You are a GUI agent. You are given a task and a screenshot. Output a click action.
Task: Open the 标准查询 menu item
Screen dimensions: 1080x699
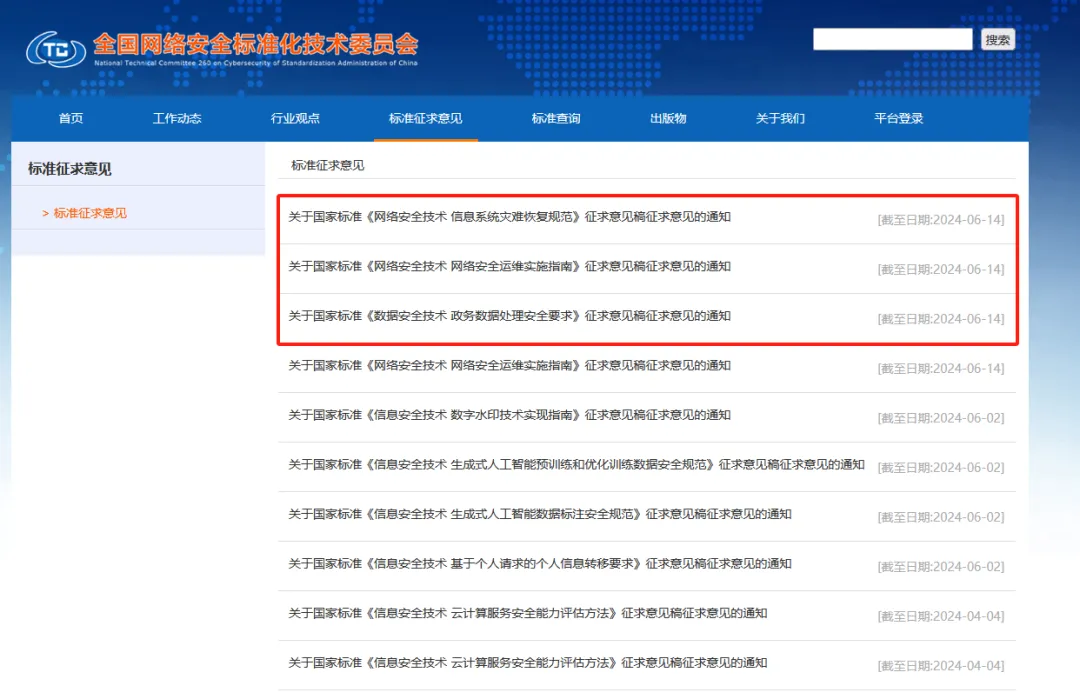coord(556,119)
